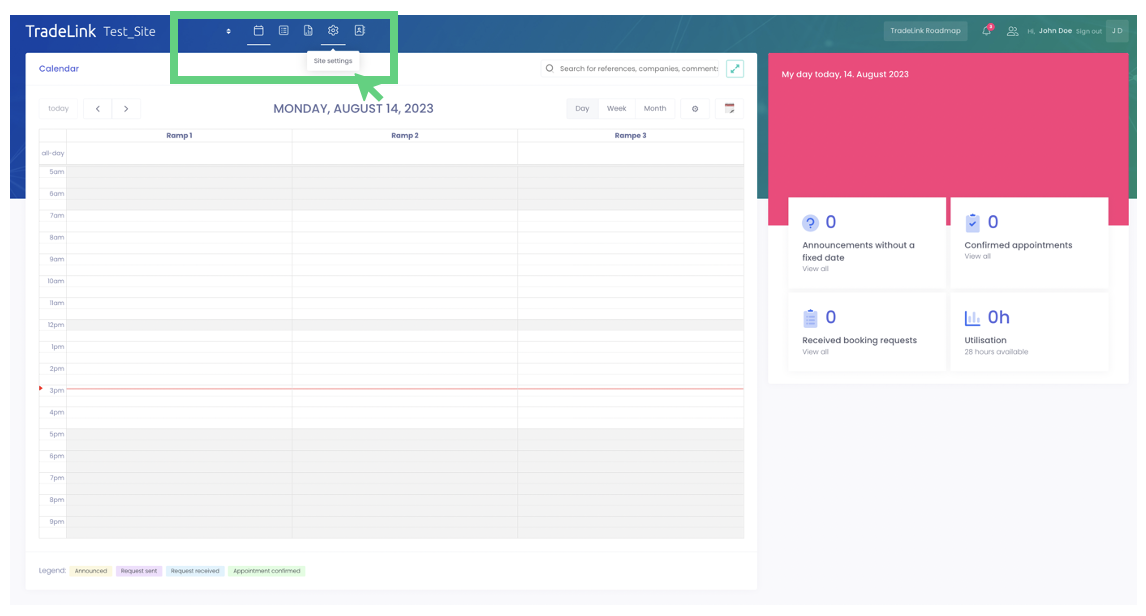
Task: View all received booking requests
Action: 815,352
